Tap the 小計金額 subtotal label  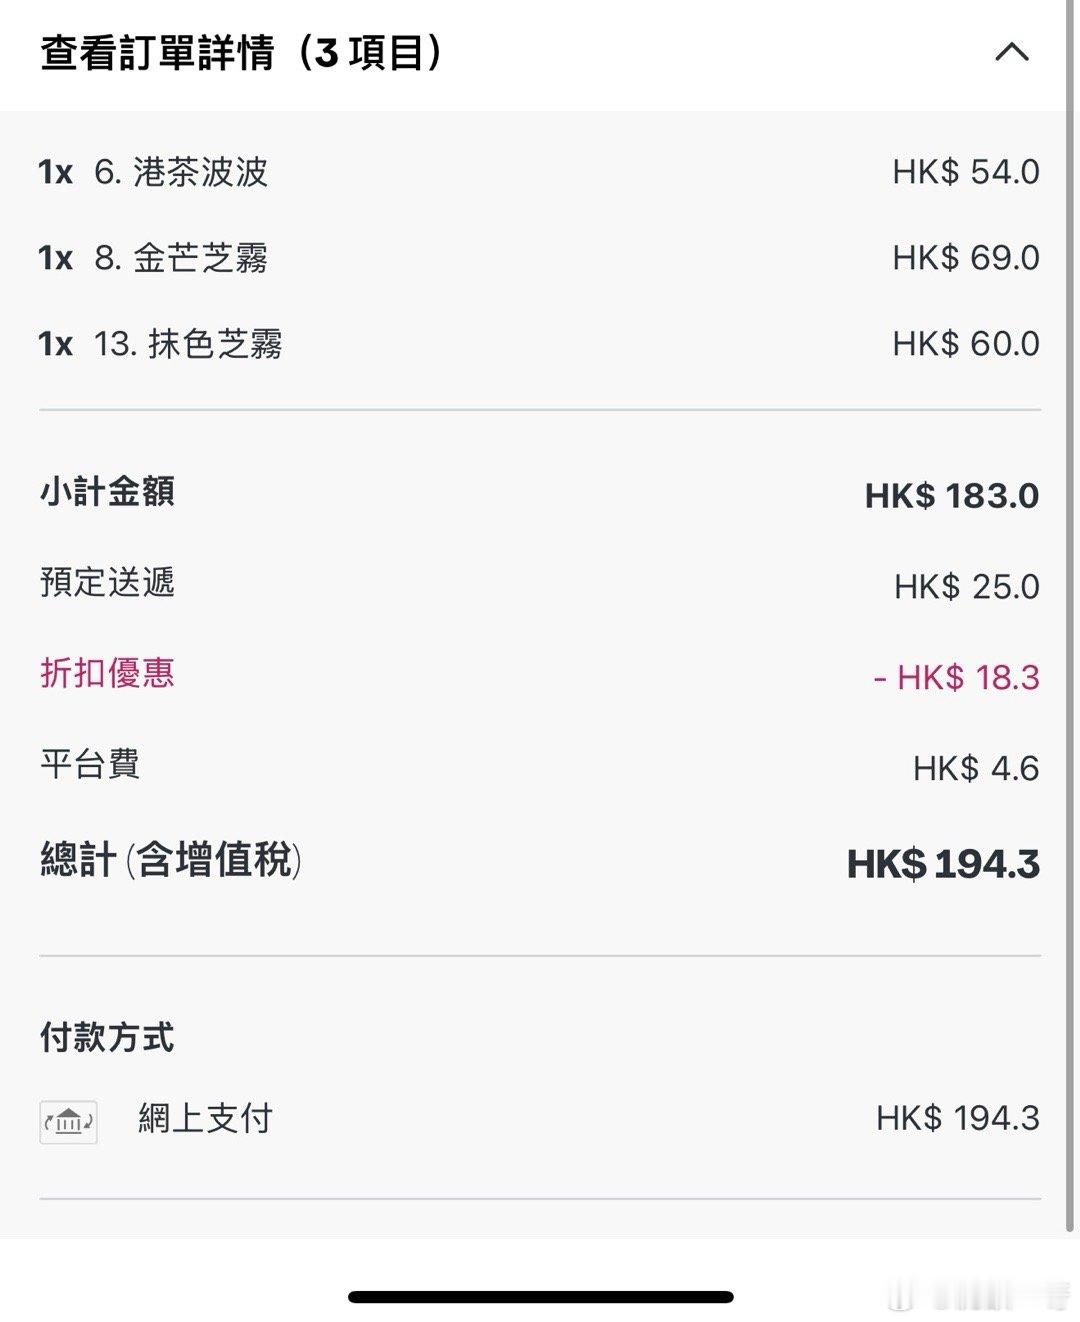107,492
